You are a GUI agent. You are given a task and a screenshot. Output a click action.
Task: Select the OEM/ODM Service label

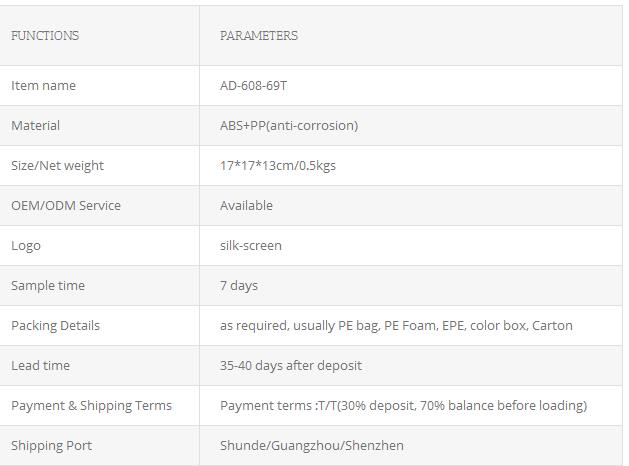click(x=66, y=205)
